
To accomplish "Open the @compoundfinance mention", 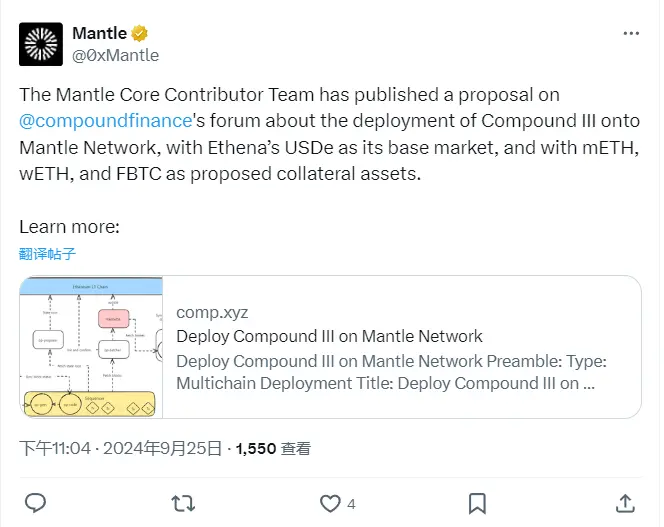I will point(105,121).
